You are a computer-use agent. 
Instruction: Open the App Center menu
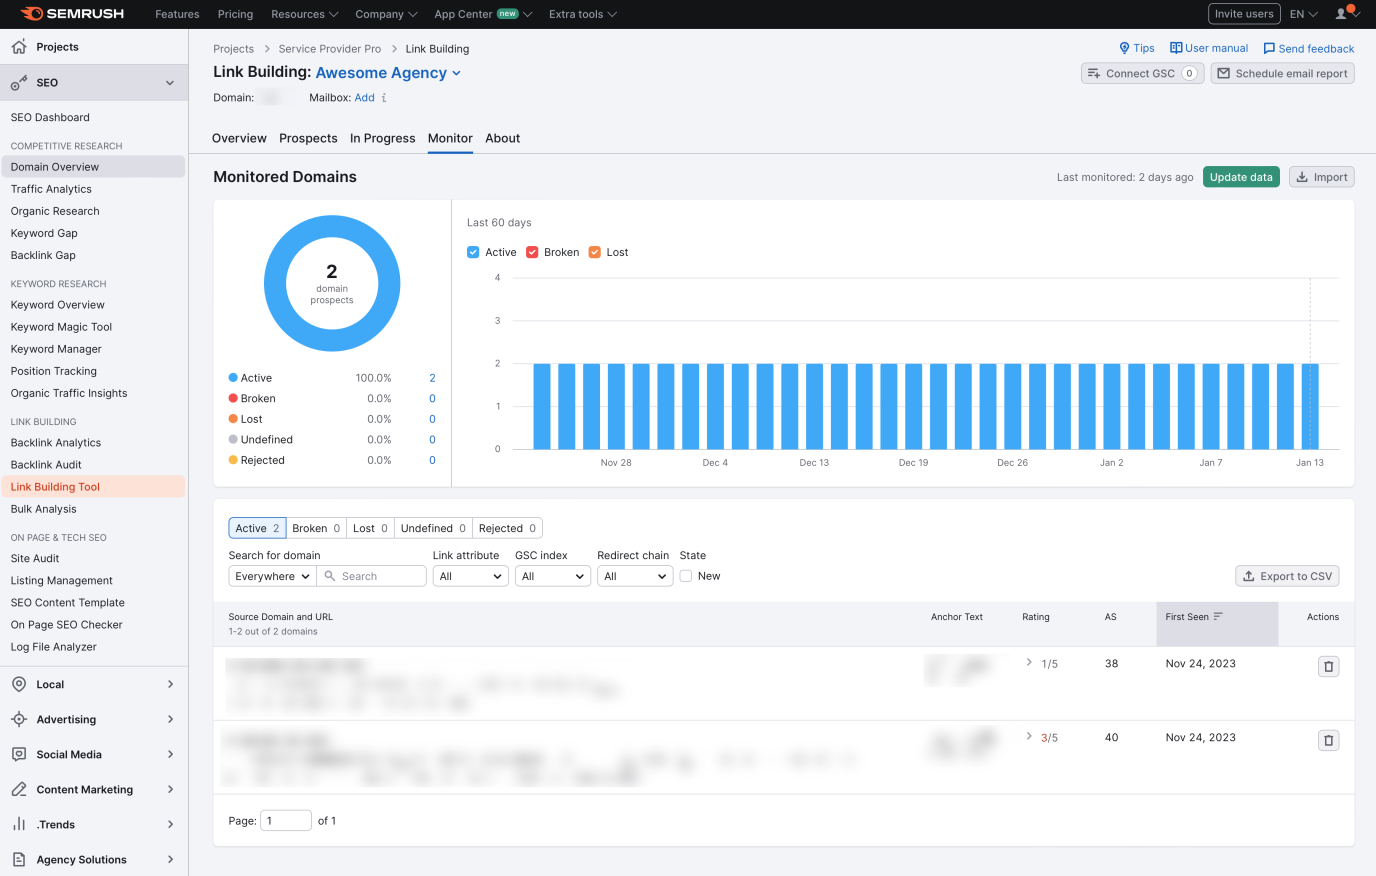pyautogui.click(x=483, y=14)
